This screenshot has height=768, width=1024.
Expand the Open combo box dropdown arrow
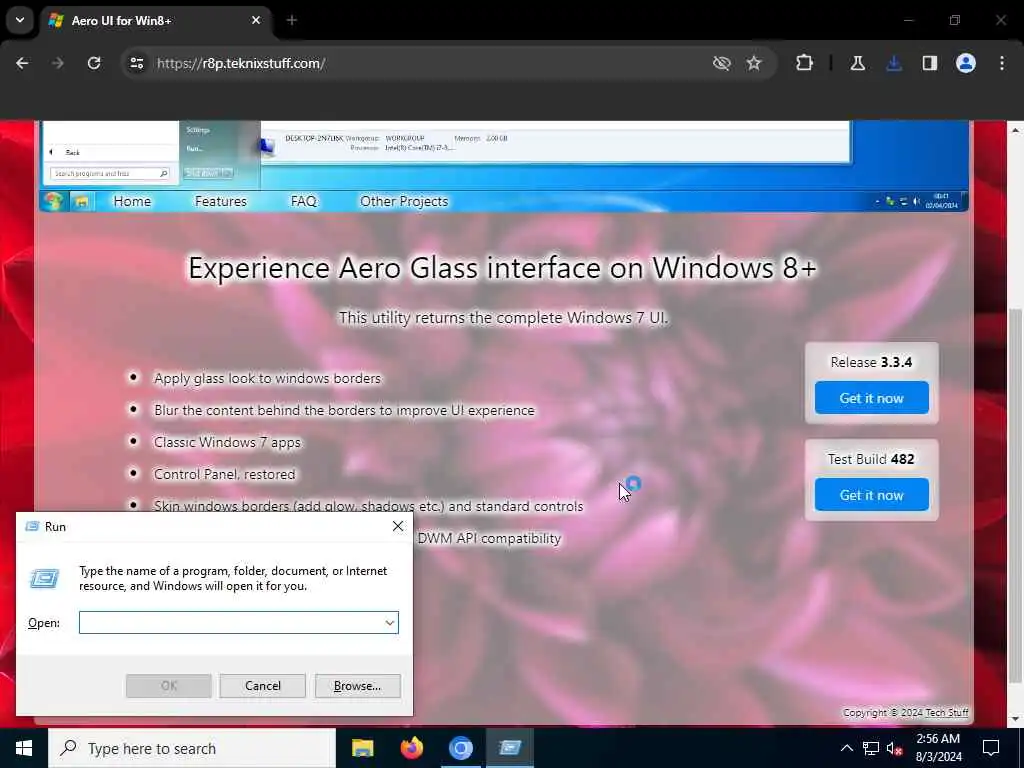click(x=390, y=622)
